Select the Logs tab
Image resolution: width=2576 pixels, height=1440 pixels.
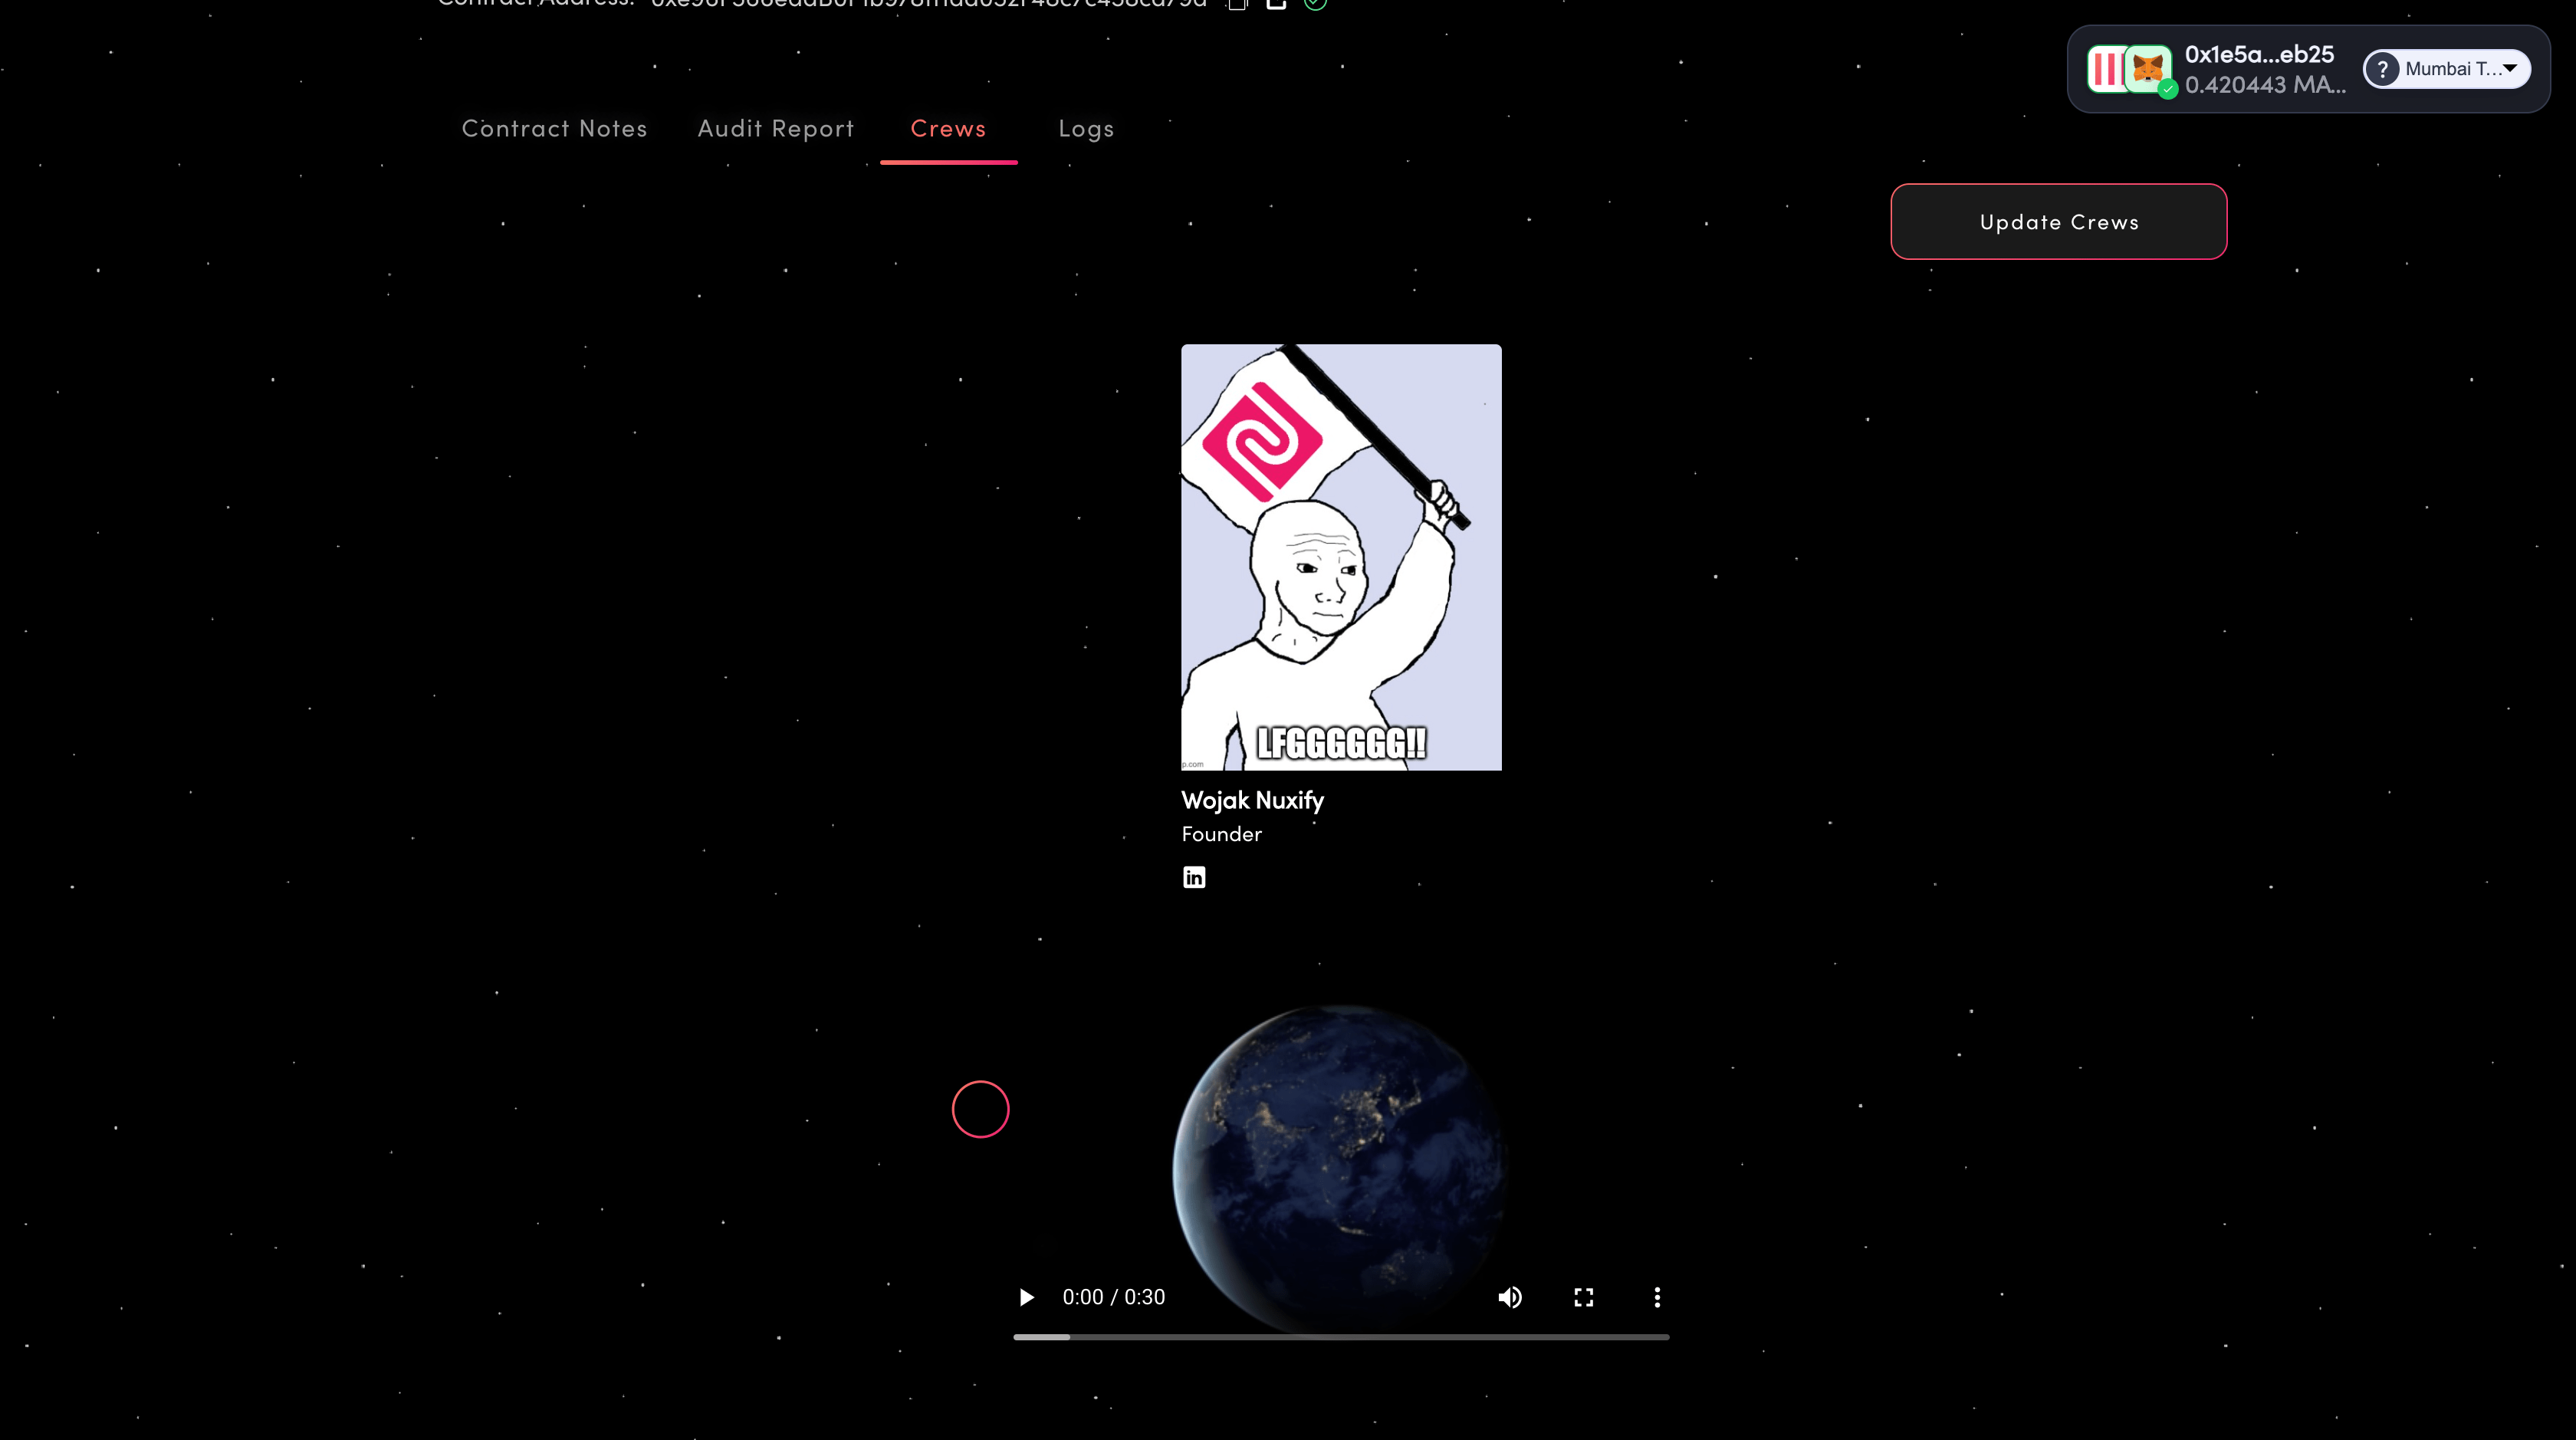tap(1086, 128)
